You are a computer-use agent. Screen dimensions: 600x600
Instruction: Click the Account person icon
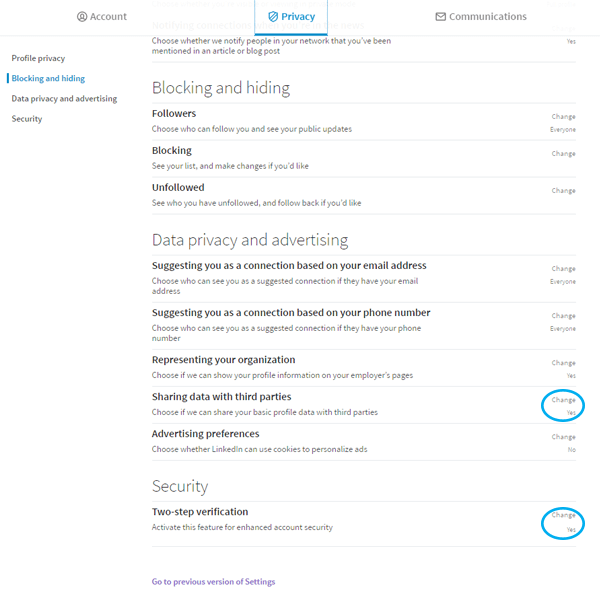pyautogui.click(x=82, y=16)
